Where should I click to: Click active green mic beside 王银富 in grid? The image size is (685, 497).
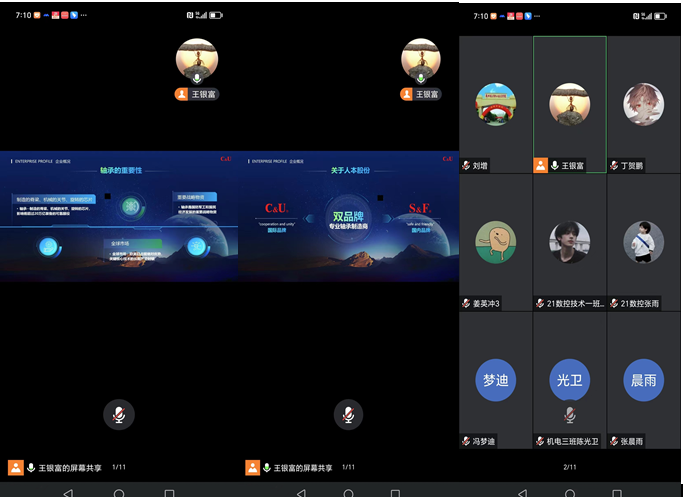pyautogui.click(x=554, y=166)
